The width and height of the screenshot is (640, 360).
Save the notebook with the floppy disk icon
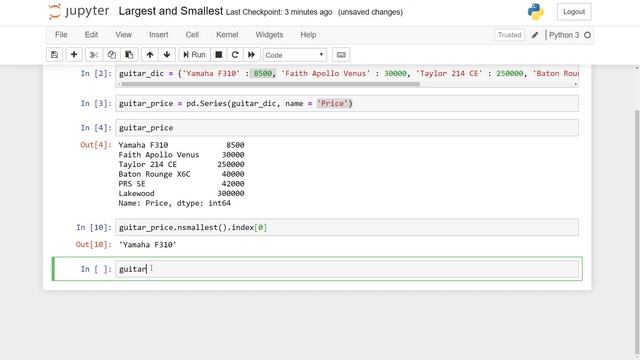(54, 55)
